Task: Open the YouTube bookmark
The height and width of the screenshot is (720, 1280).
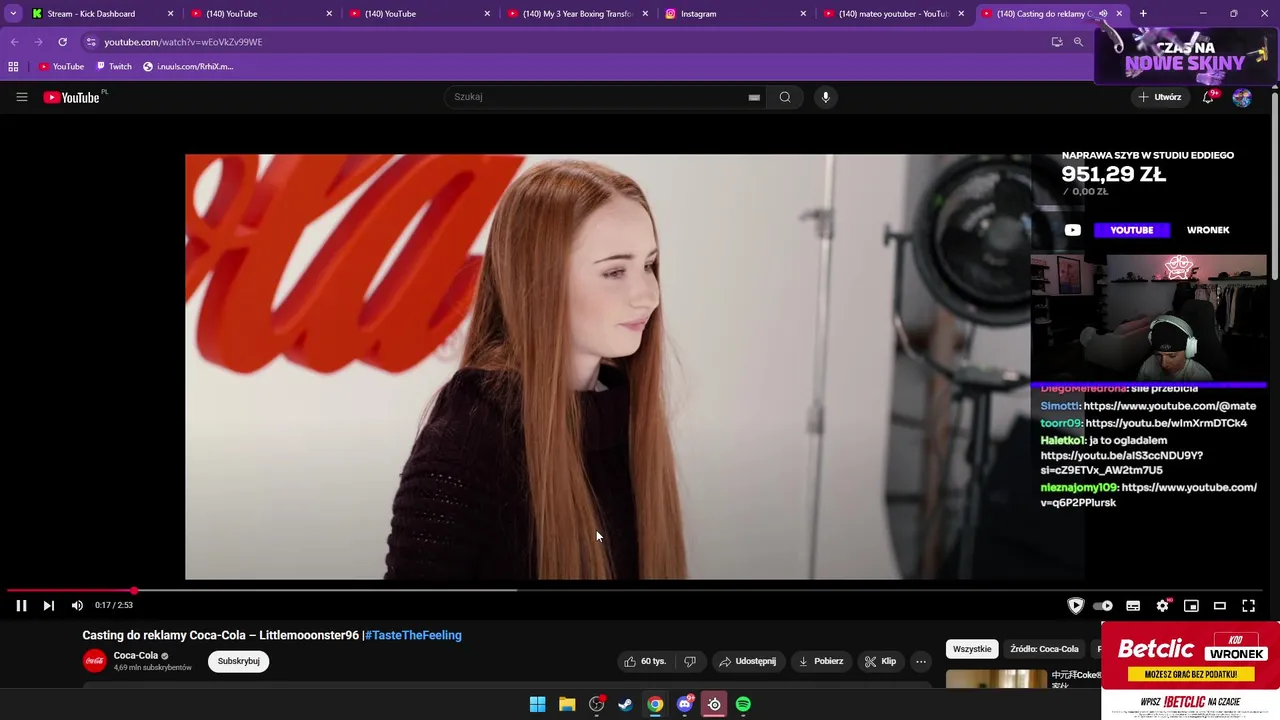Action: (x=61, y=67)
